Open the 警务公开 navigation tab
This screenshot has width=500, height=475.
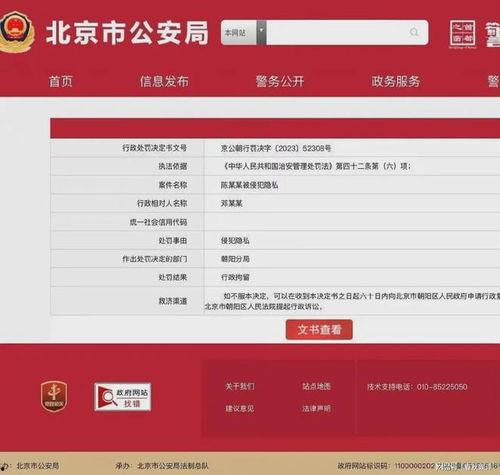click(280, 81)
